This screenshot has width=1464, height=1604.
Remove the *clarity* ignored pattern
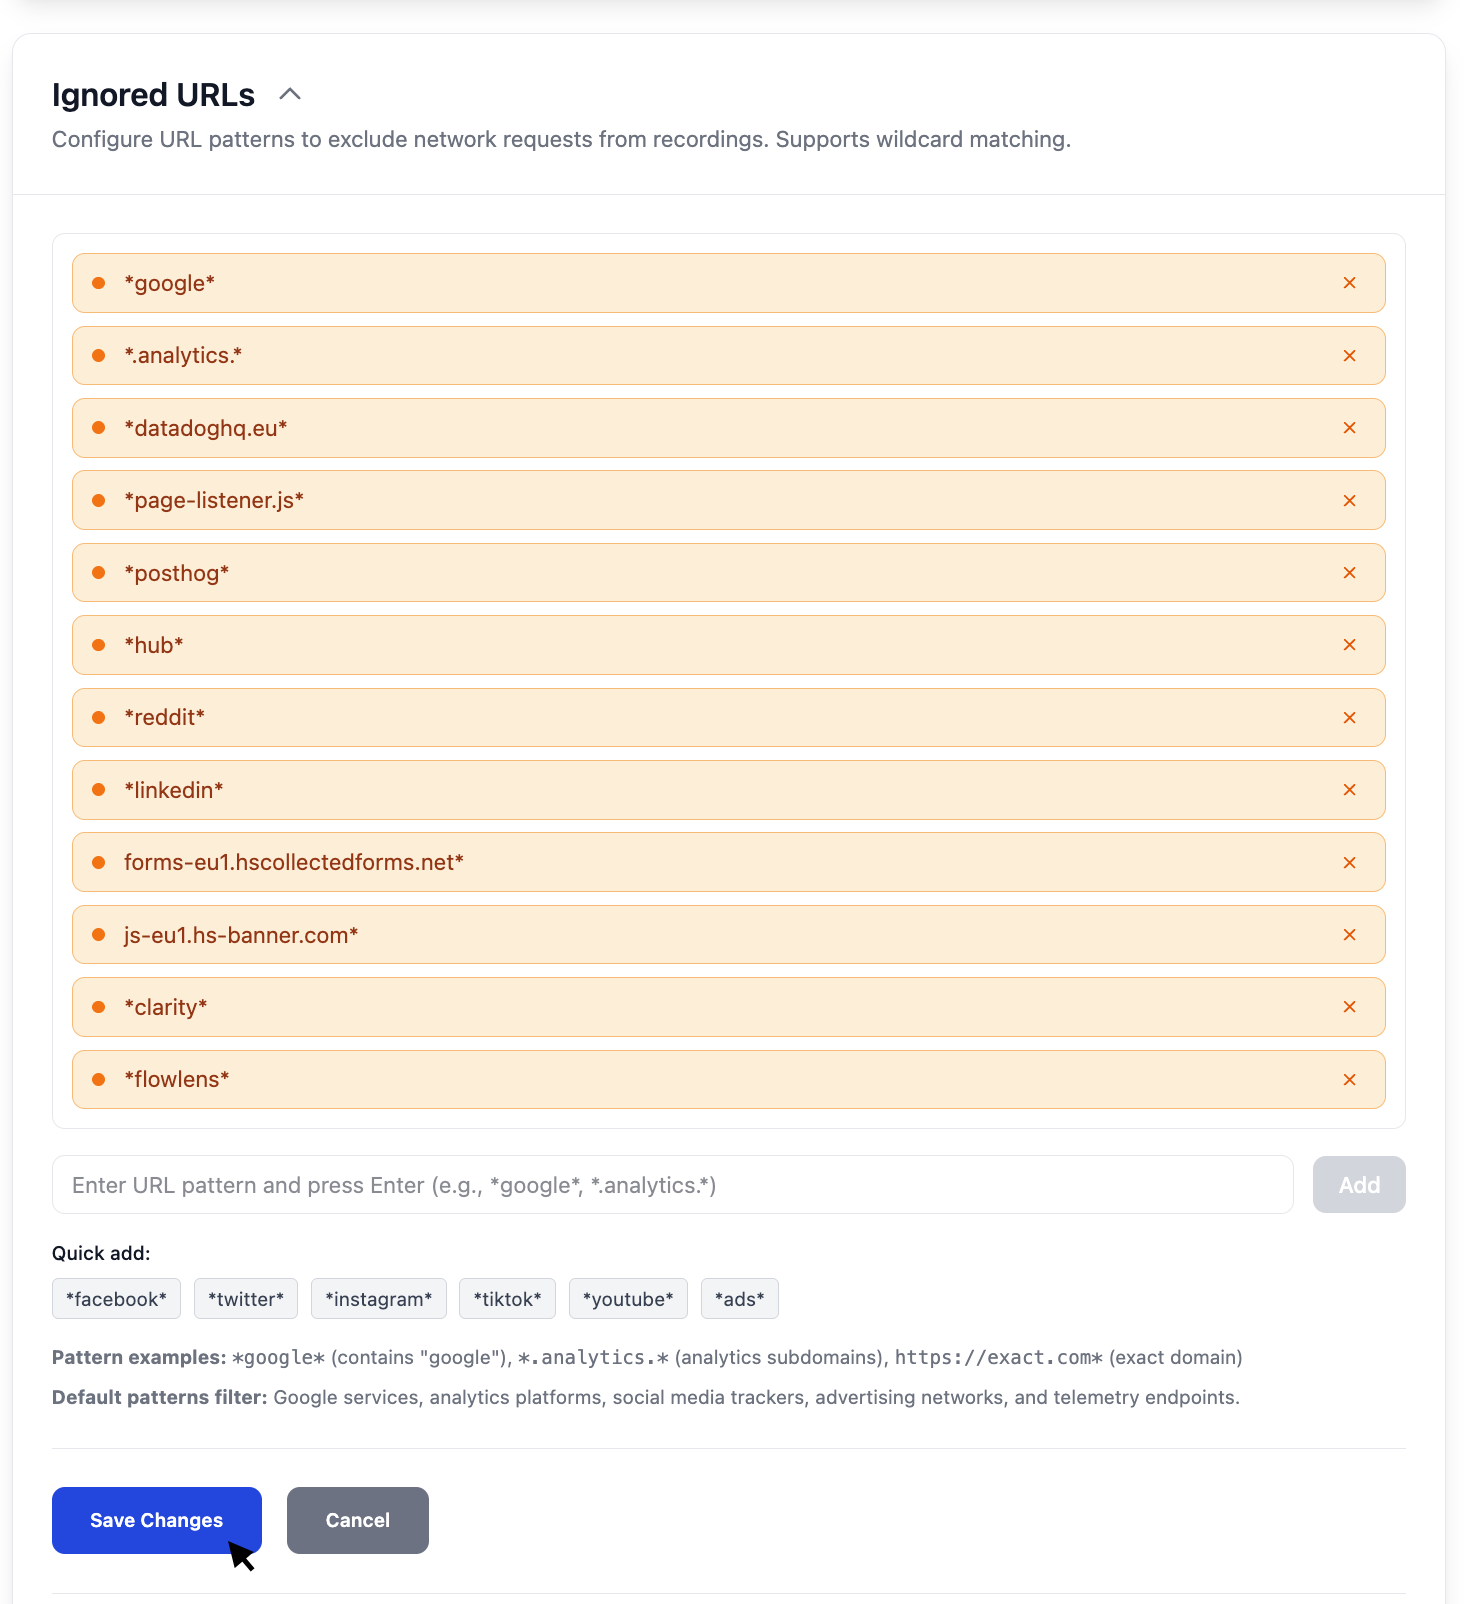click(x=1349, y=1007)
